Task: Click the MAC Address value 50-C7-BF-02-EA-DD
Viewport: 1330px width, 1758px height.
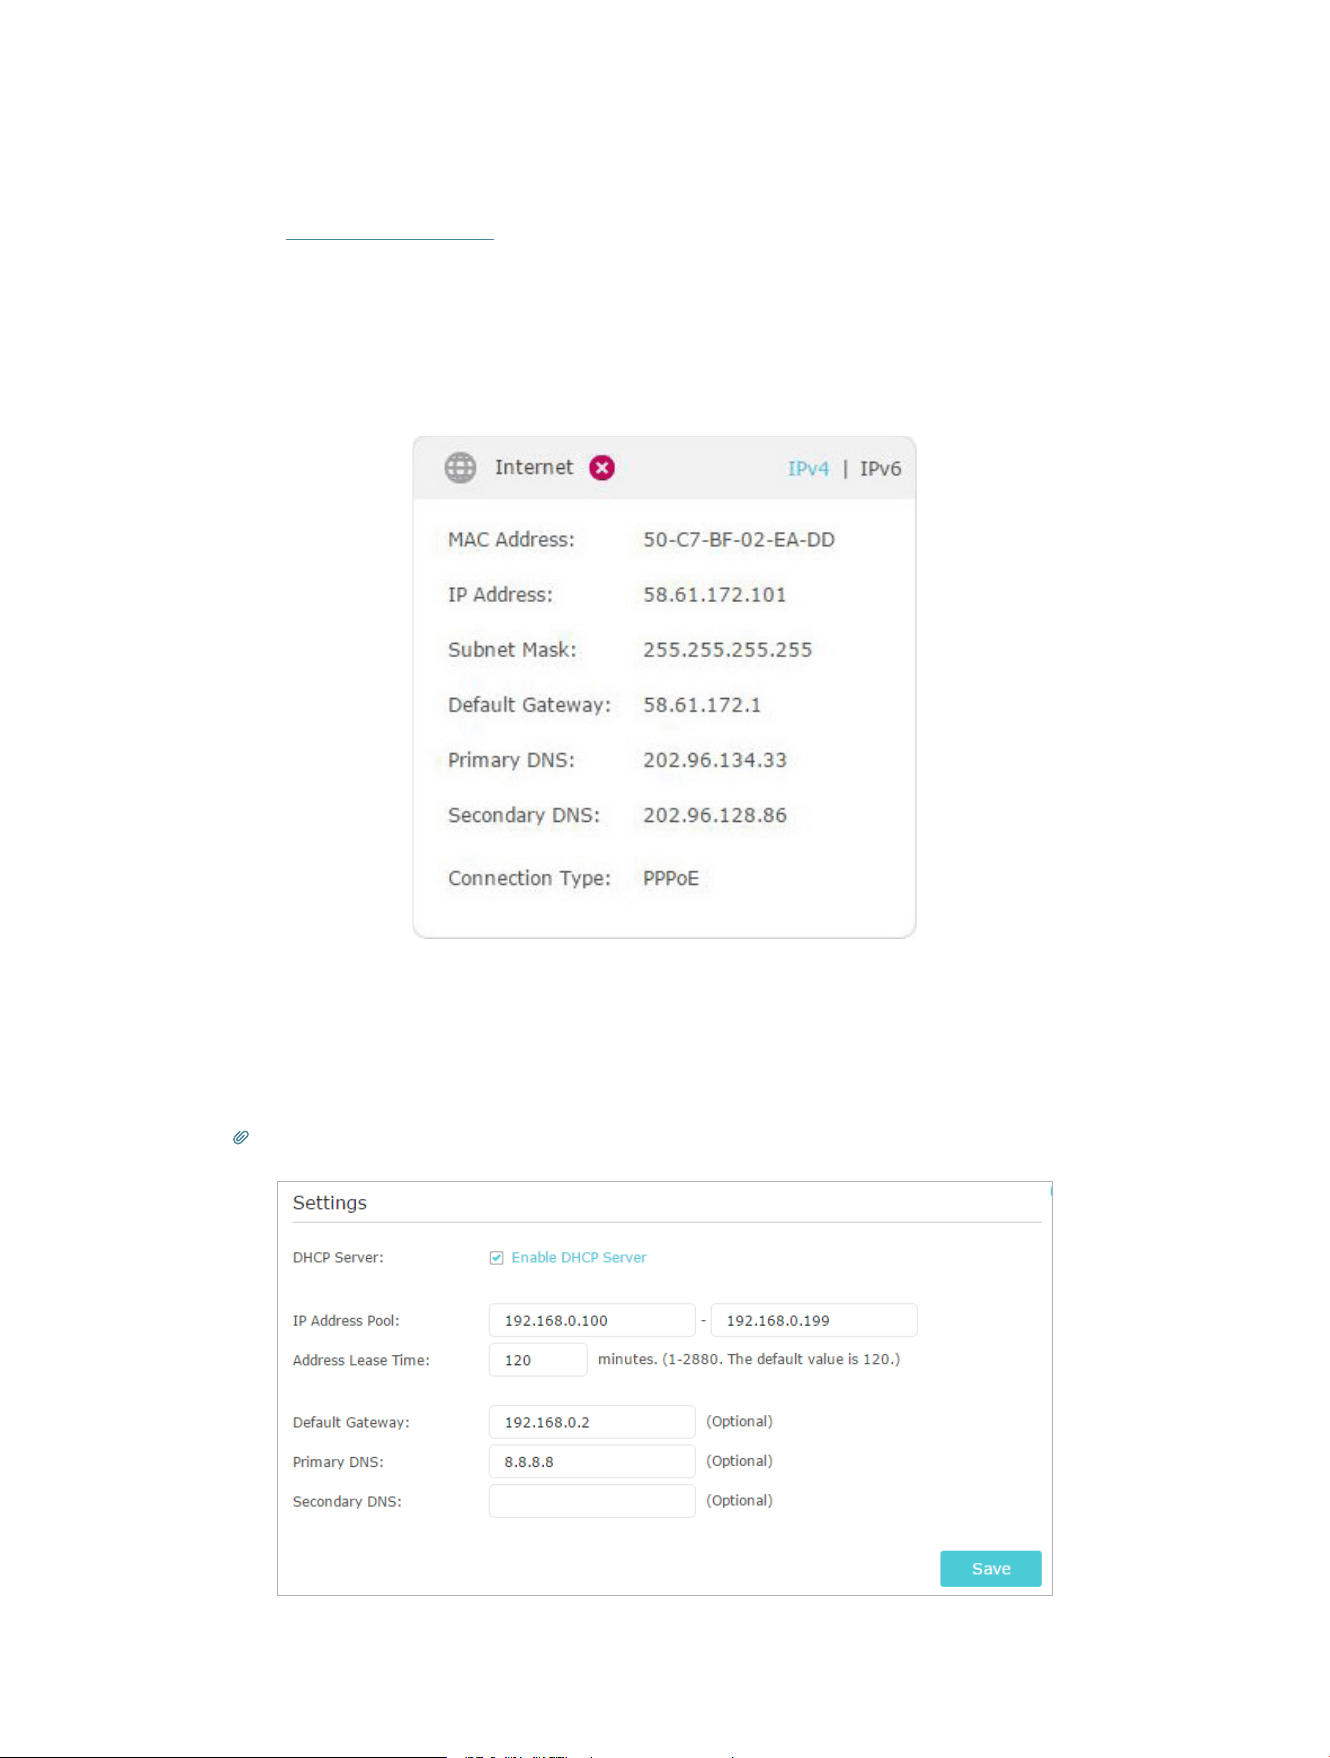Action: pyautogui.click(x=739, y=540)
